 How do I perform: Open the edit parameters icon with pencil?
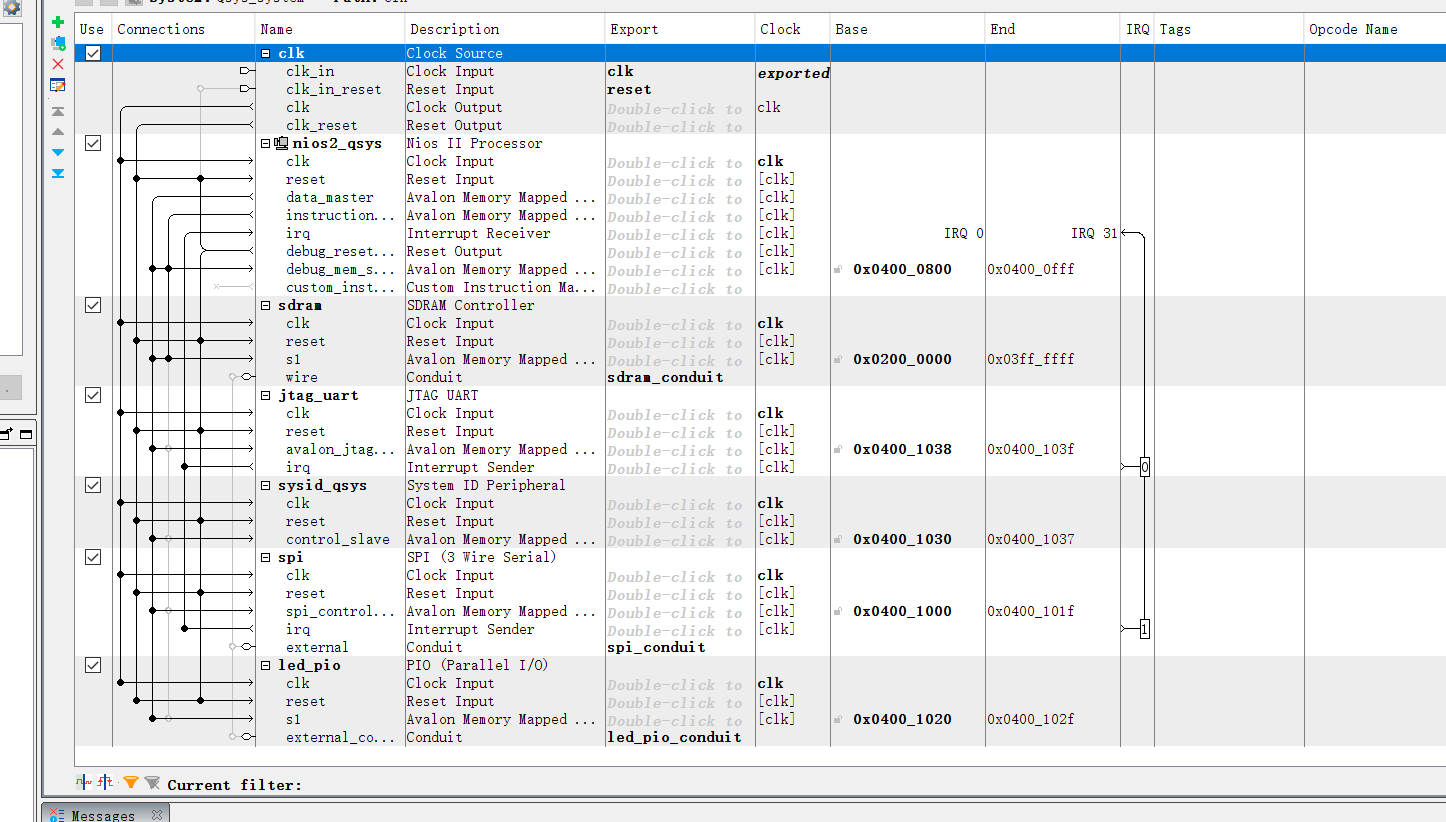click(x=58, y=85)
